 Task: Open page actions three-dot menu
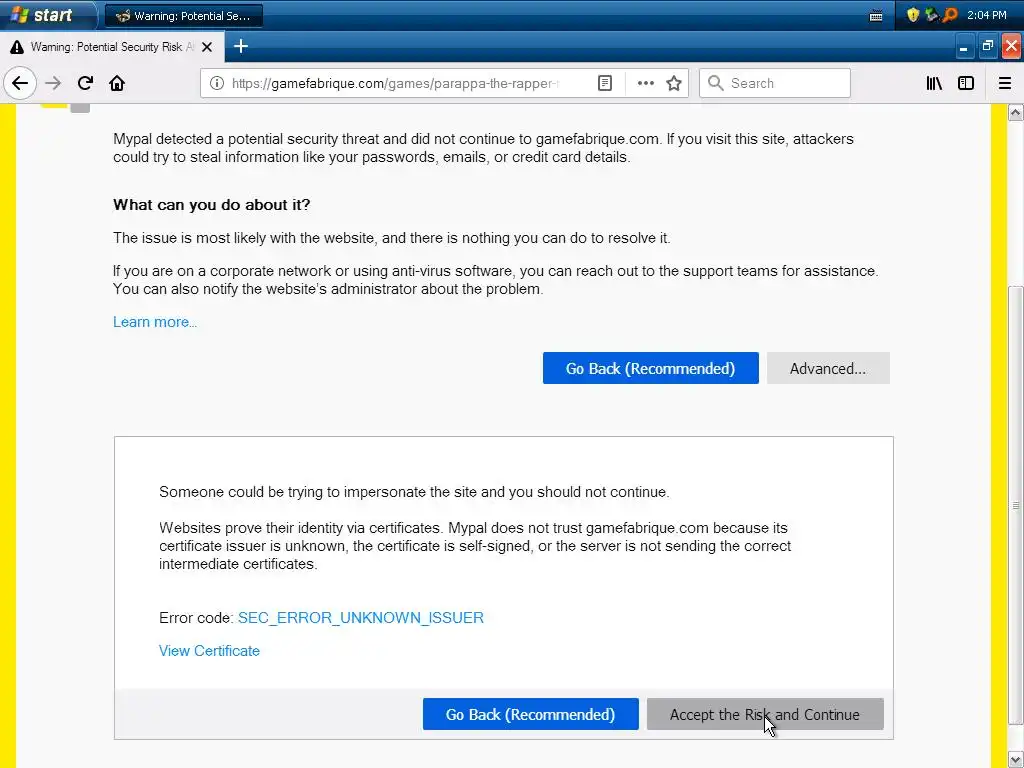coord(645,84)
